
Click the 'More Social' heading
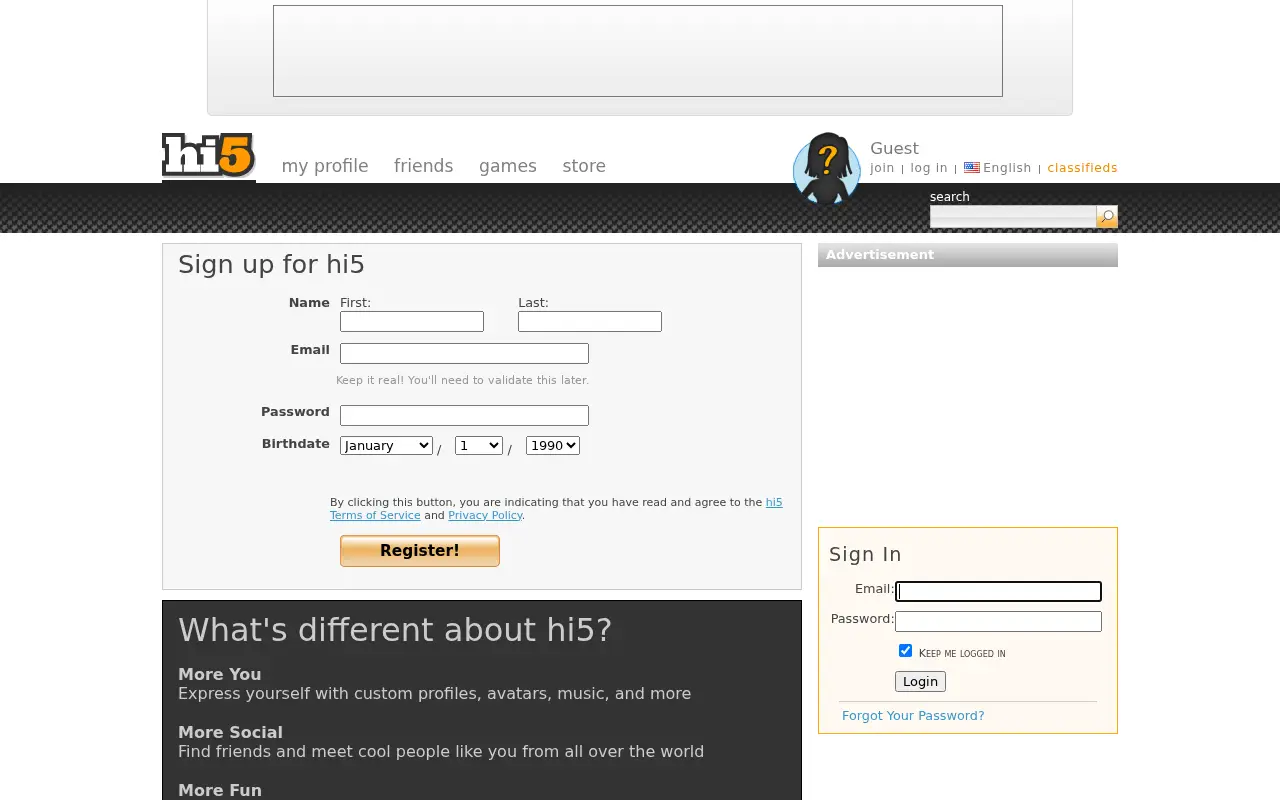click(230, 733)
